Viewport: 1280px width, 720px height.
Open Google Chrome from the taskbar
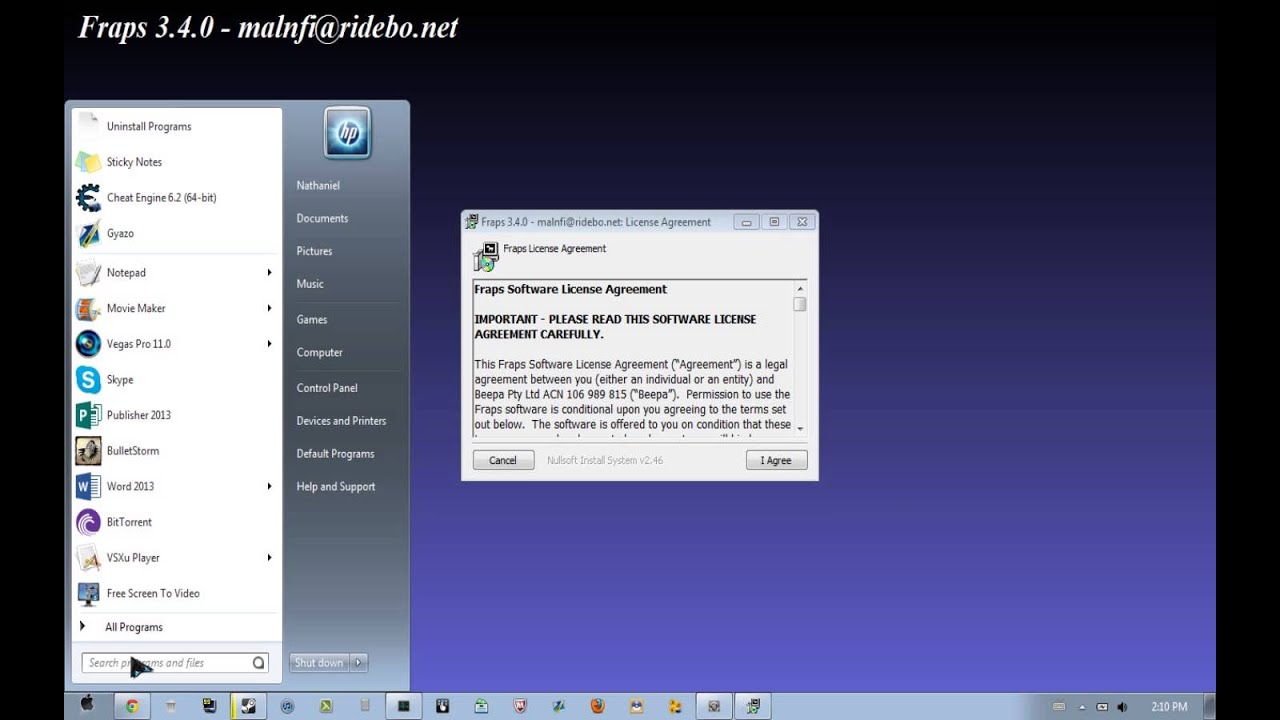coord(131,706)
